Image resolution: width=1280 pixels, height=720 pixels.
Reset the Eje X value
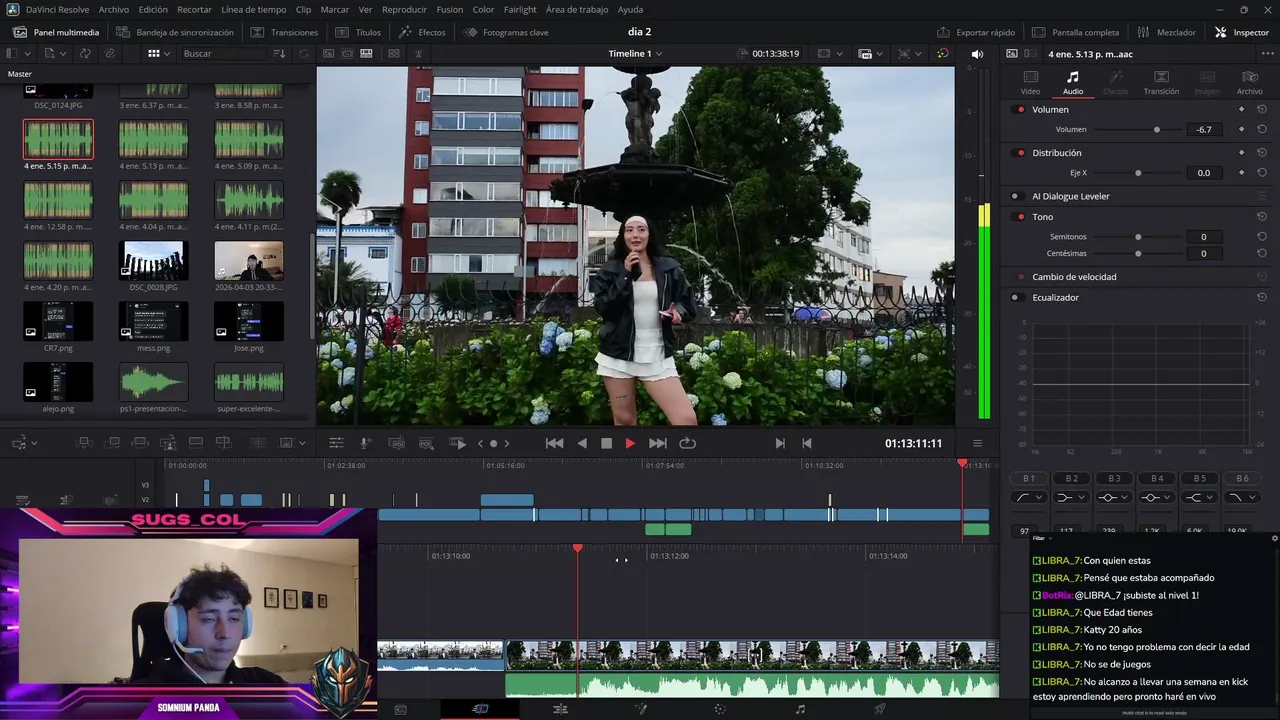pyautogui.click(x=1262, y=172)
